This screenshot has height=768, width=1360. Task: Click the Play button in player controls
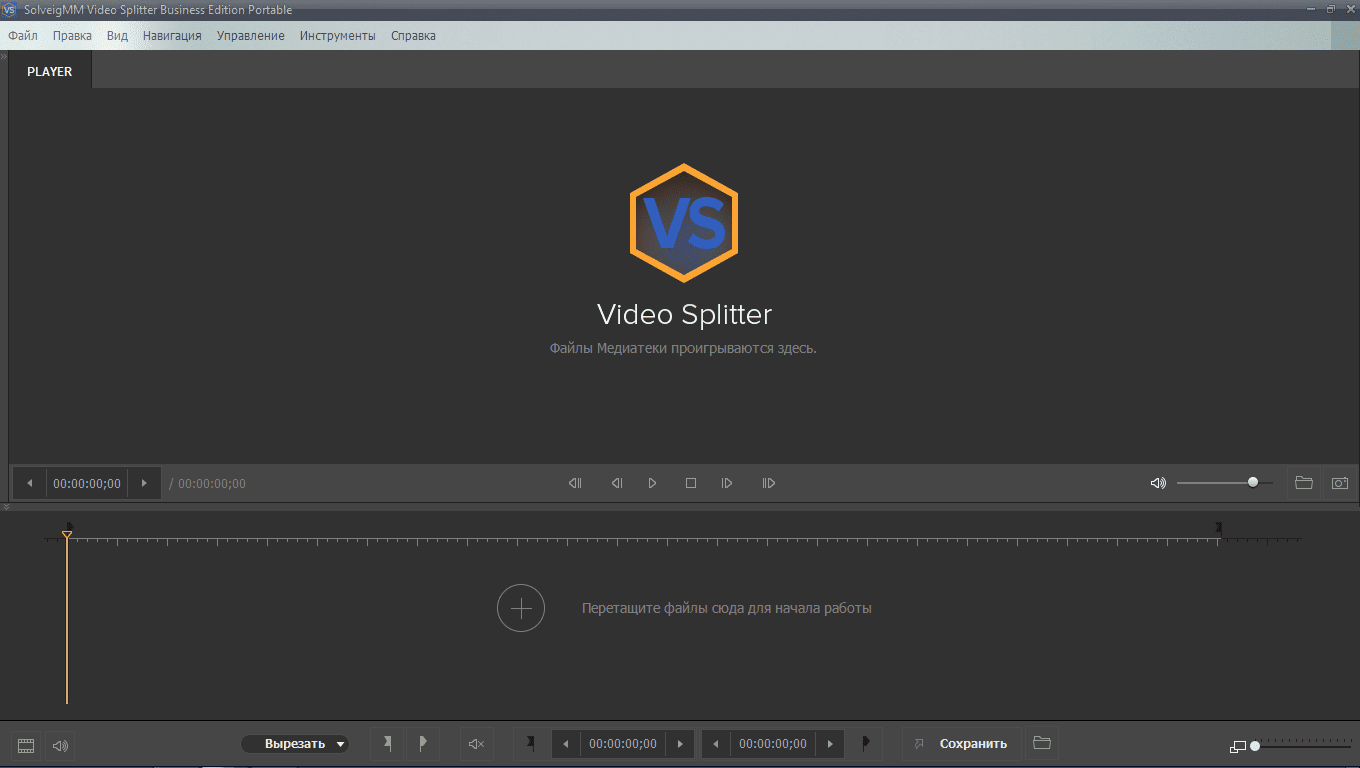[652, 483]
